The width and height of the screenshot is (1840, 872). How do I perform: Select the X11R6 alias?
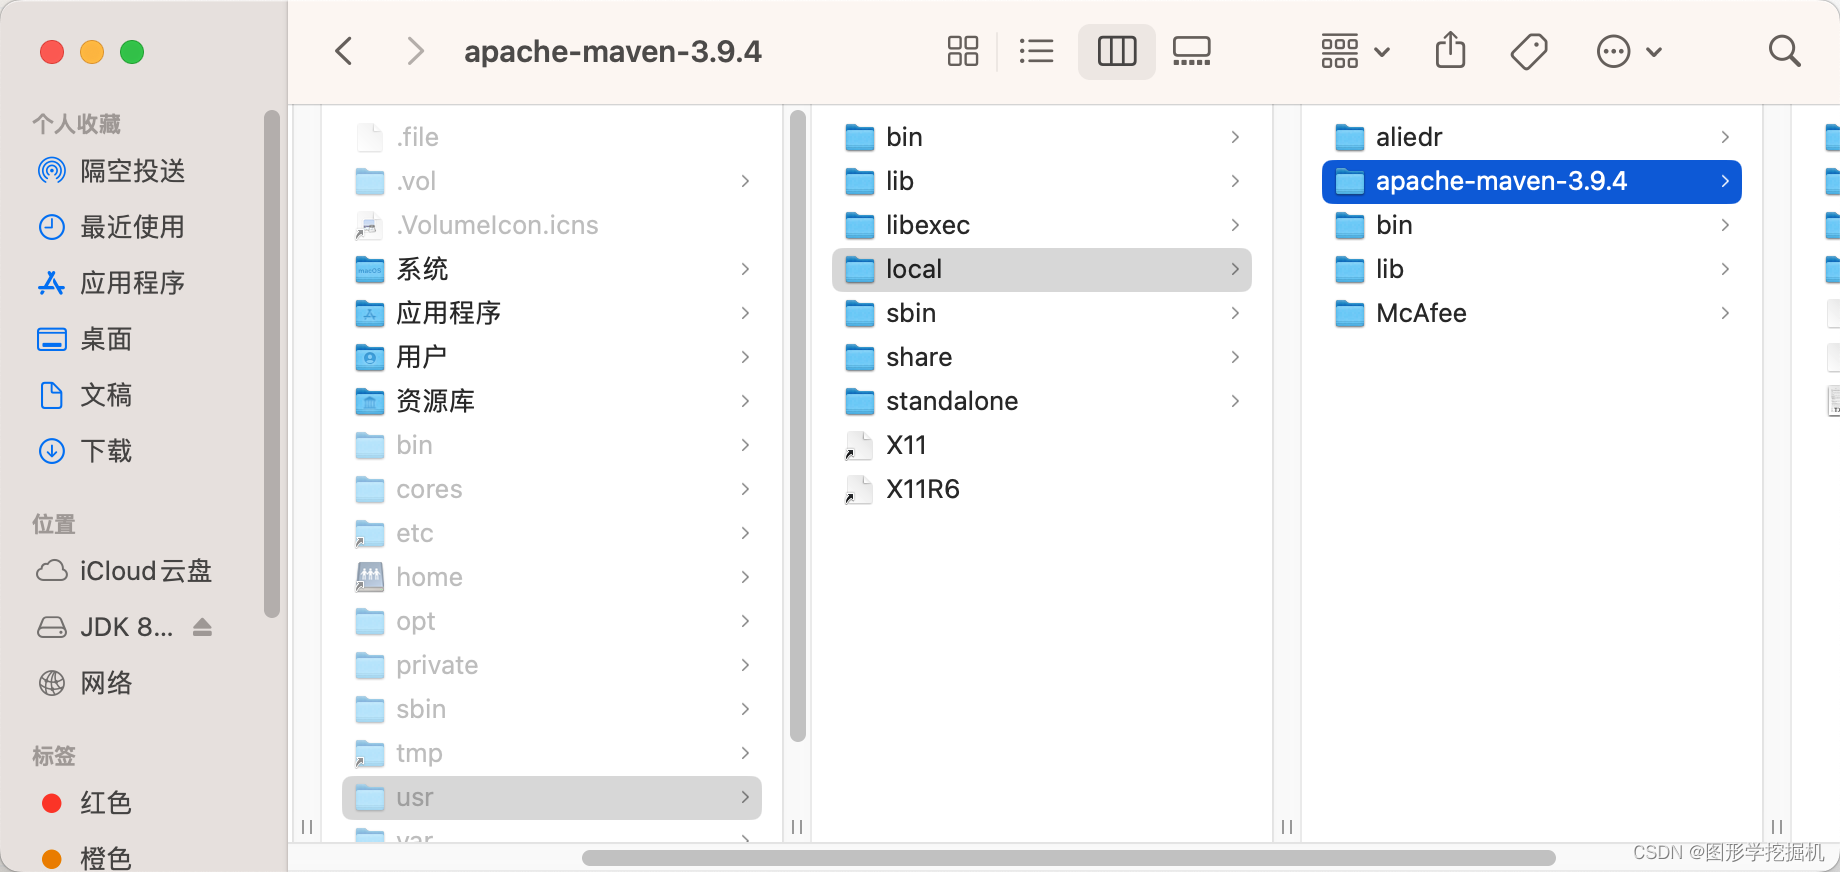(1042, 489)
